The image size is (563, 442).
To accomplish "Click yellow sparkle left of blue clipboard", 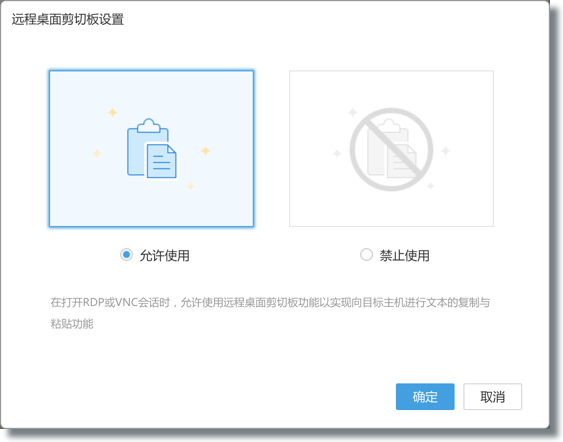I will 97,154.
